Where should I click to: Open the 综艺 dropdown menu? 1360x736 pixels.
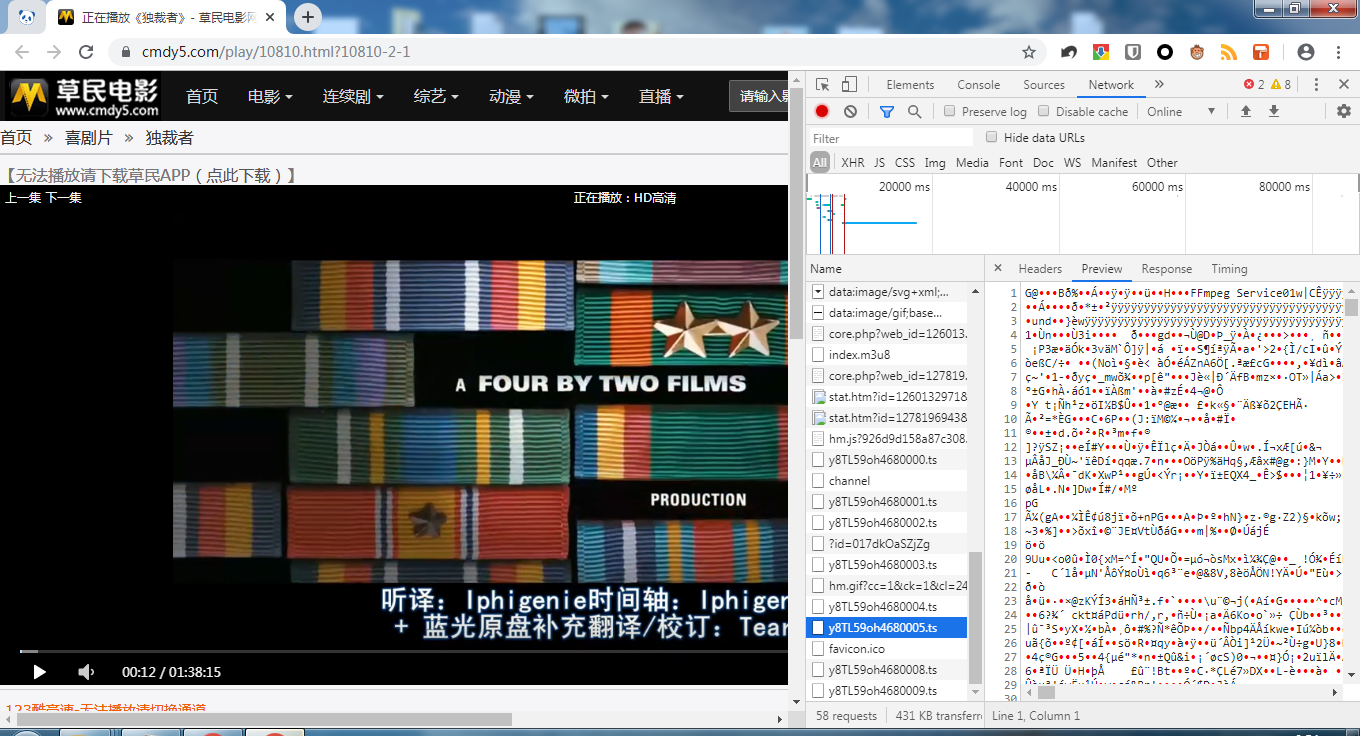(x=436, y=97)
